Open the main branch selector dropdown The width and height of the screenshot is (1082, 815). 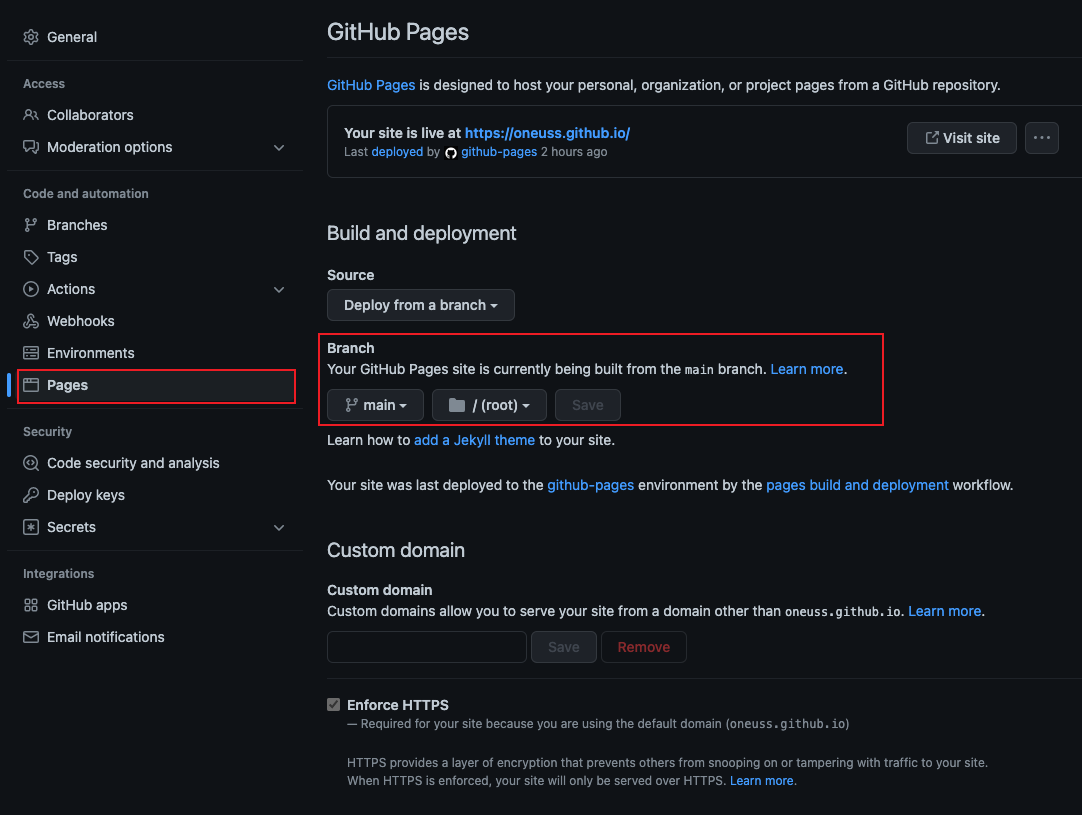point(375,405)
